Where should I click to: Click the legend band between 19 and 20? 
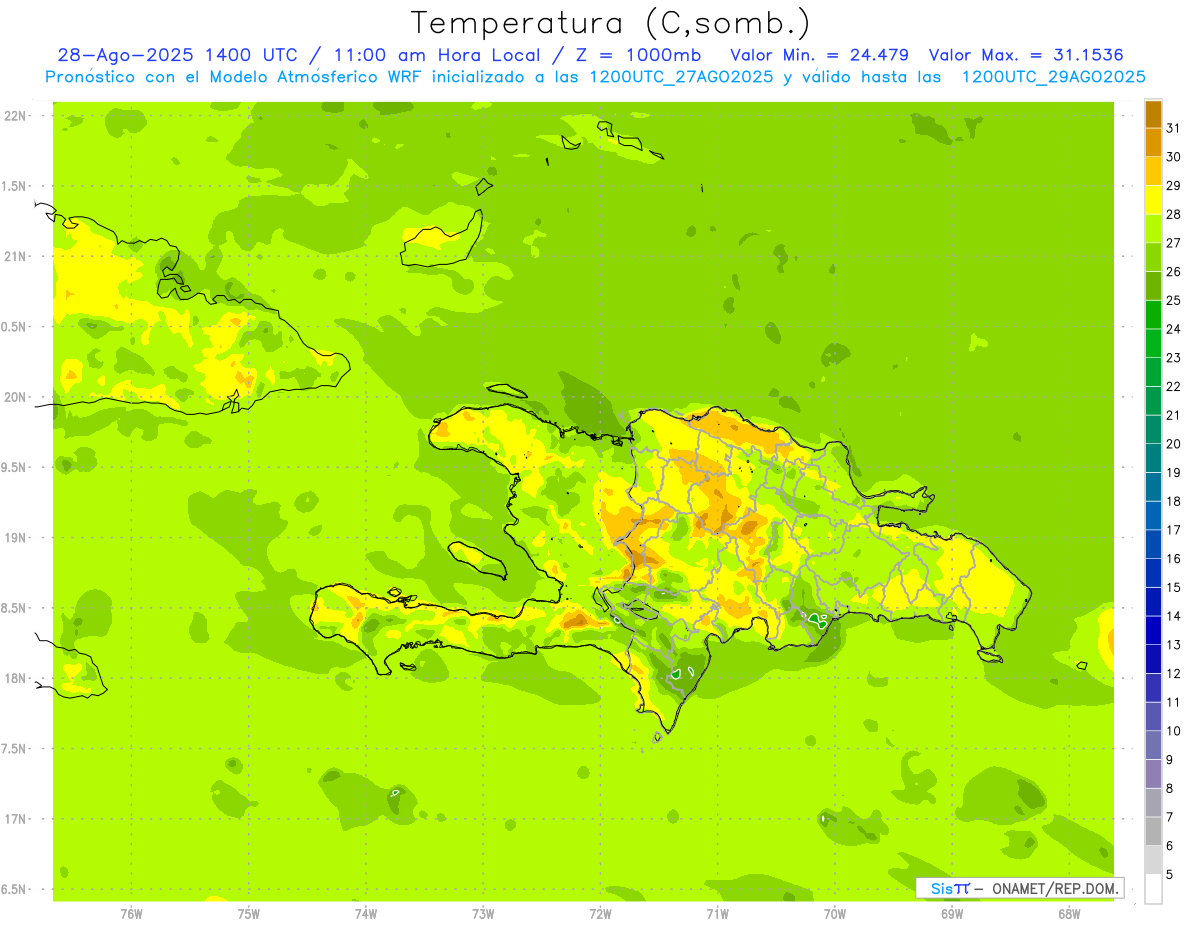click(x=1153, y=458)
